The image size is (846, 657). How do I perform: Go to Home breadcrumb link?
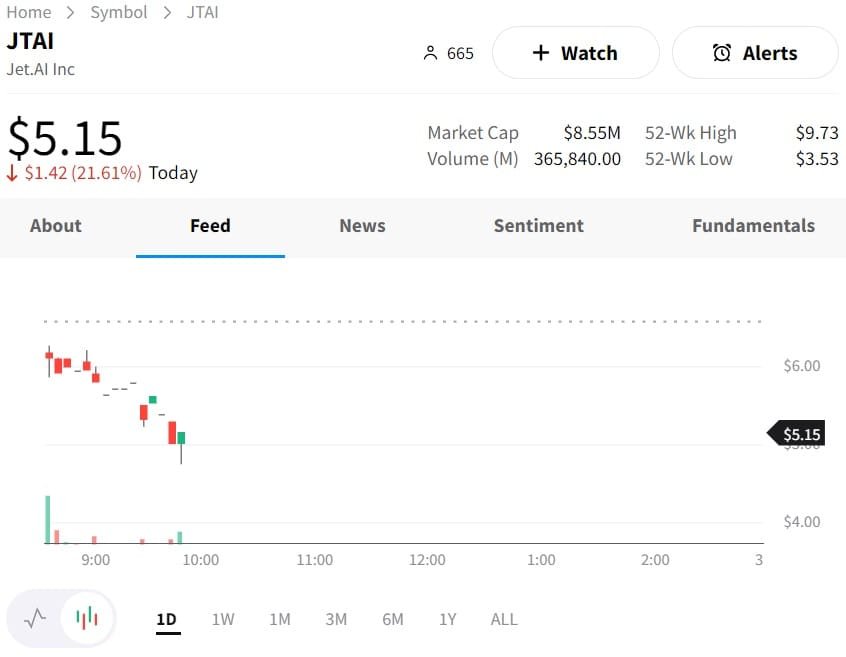pos(29,12)
